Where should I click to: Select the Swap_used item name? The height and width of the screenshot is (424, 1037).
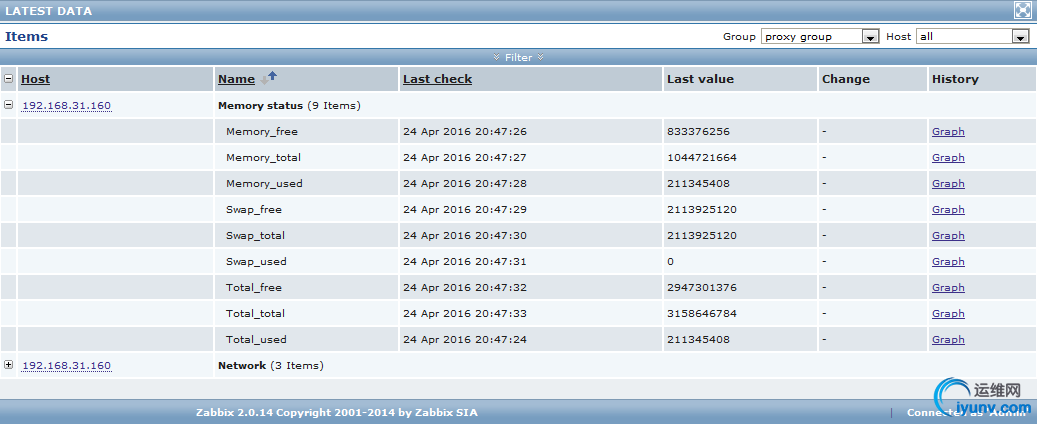257,261
